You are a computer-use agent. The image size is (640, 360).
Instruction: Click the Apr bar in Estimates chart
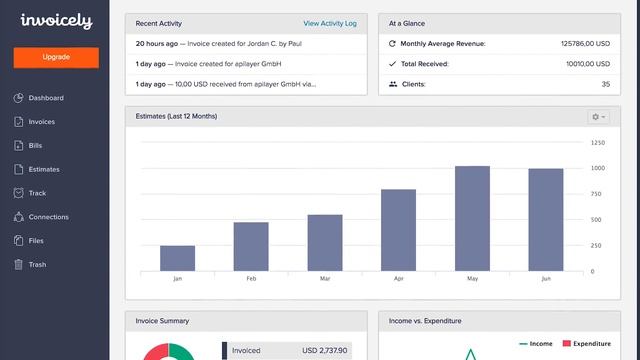tap(398, 230)
